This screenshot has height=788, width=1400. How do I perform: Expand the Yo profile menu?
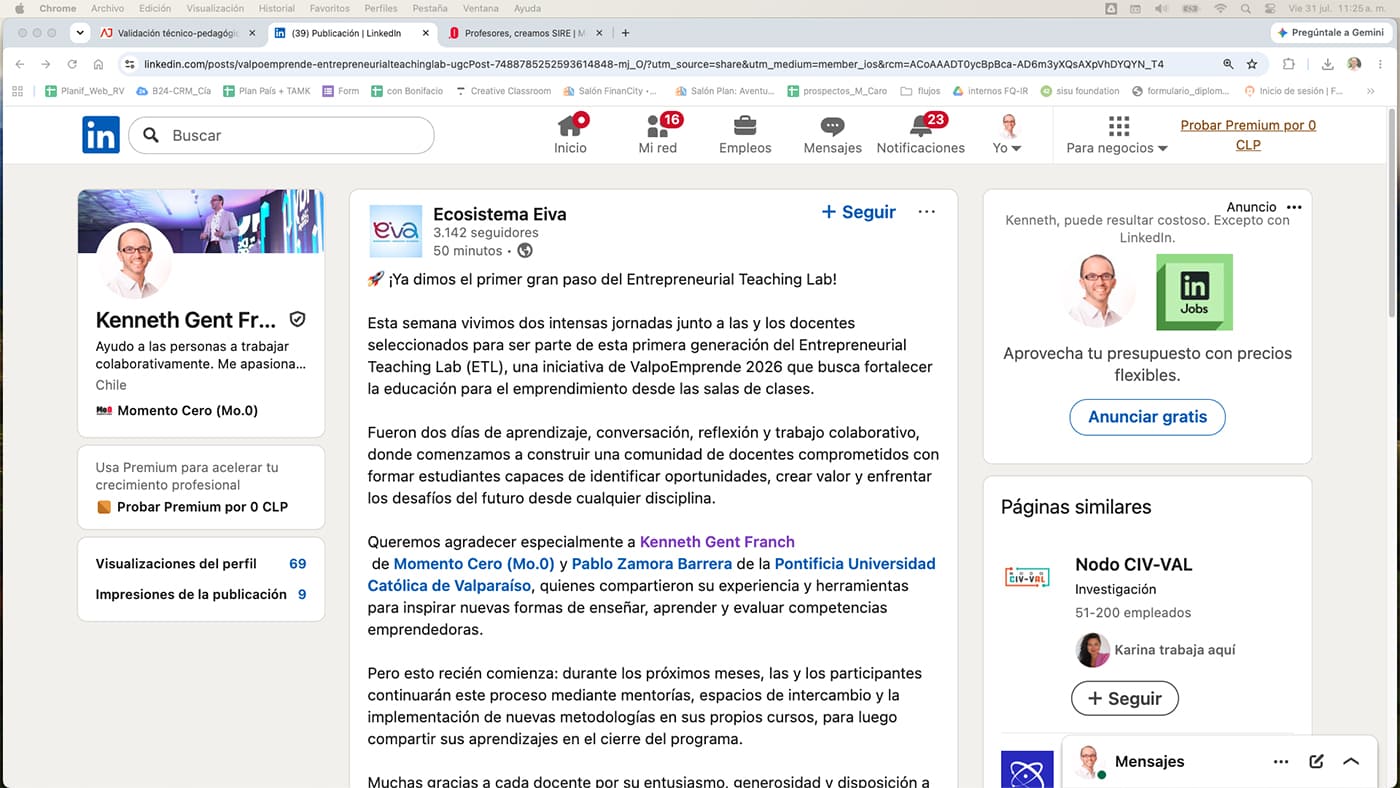click(x=1008, y=135)
